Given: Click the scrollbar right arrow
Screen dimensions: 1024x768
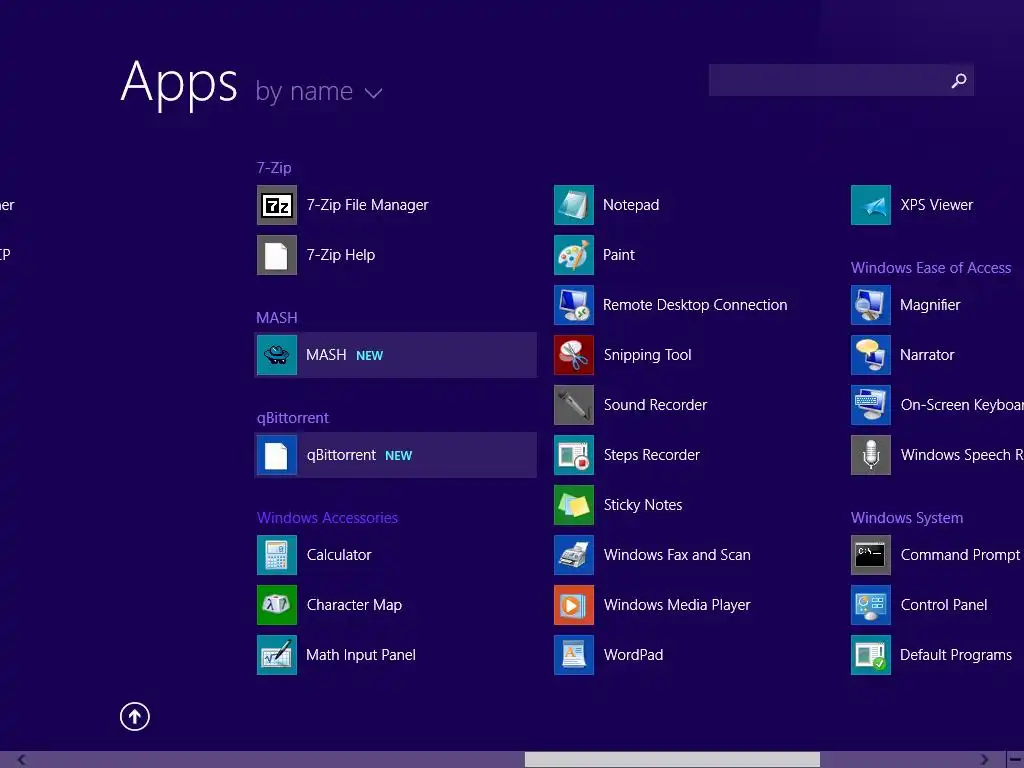Looking at the screenshot, I should (x=984, y=760).
